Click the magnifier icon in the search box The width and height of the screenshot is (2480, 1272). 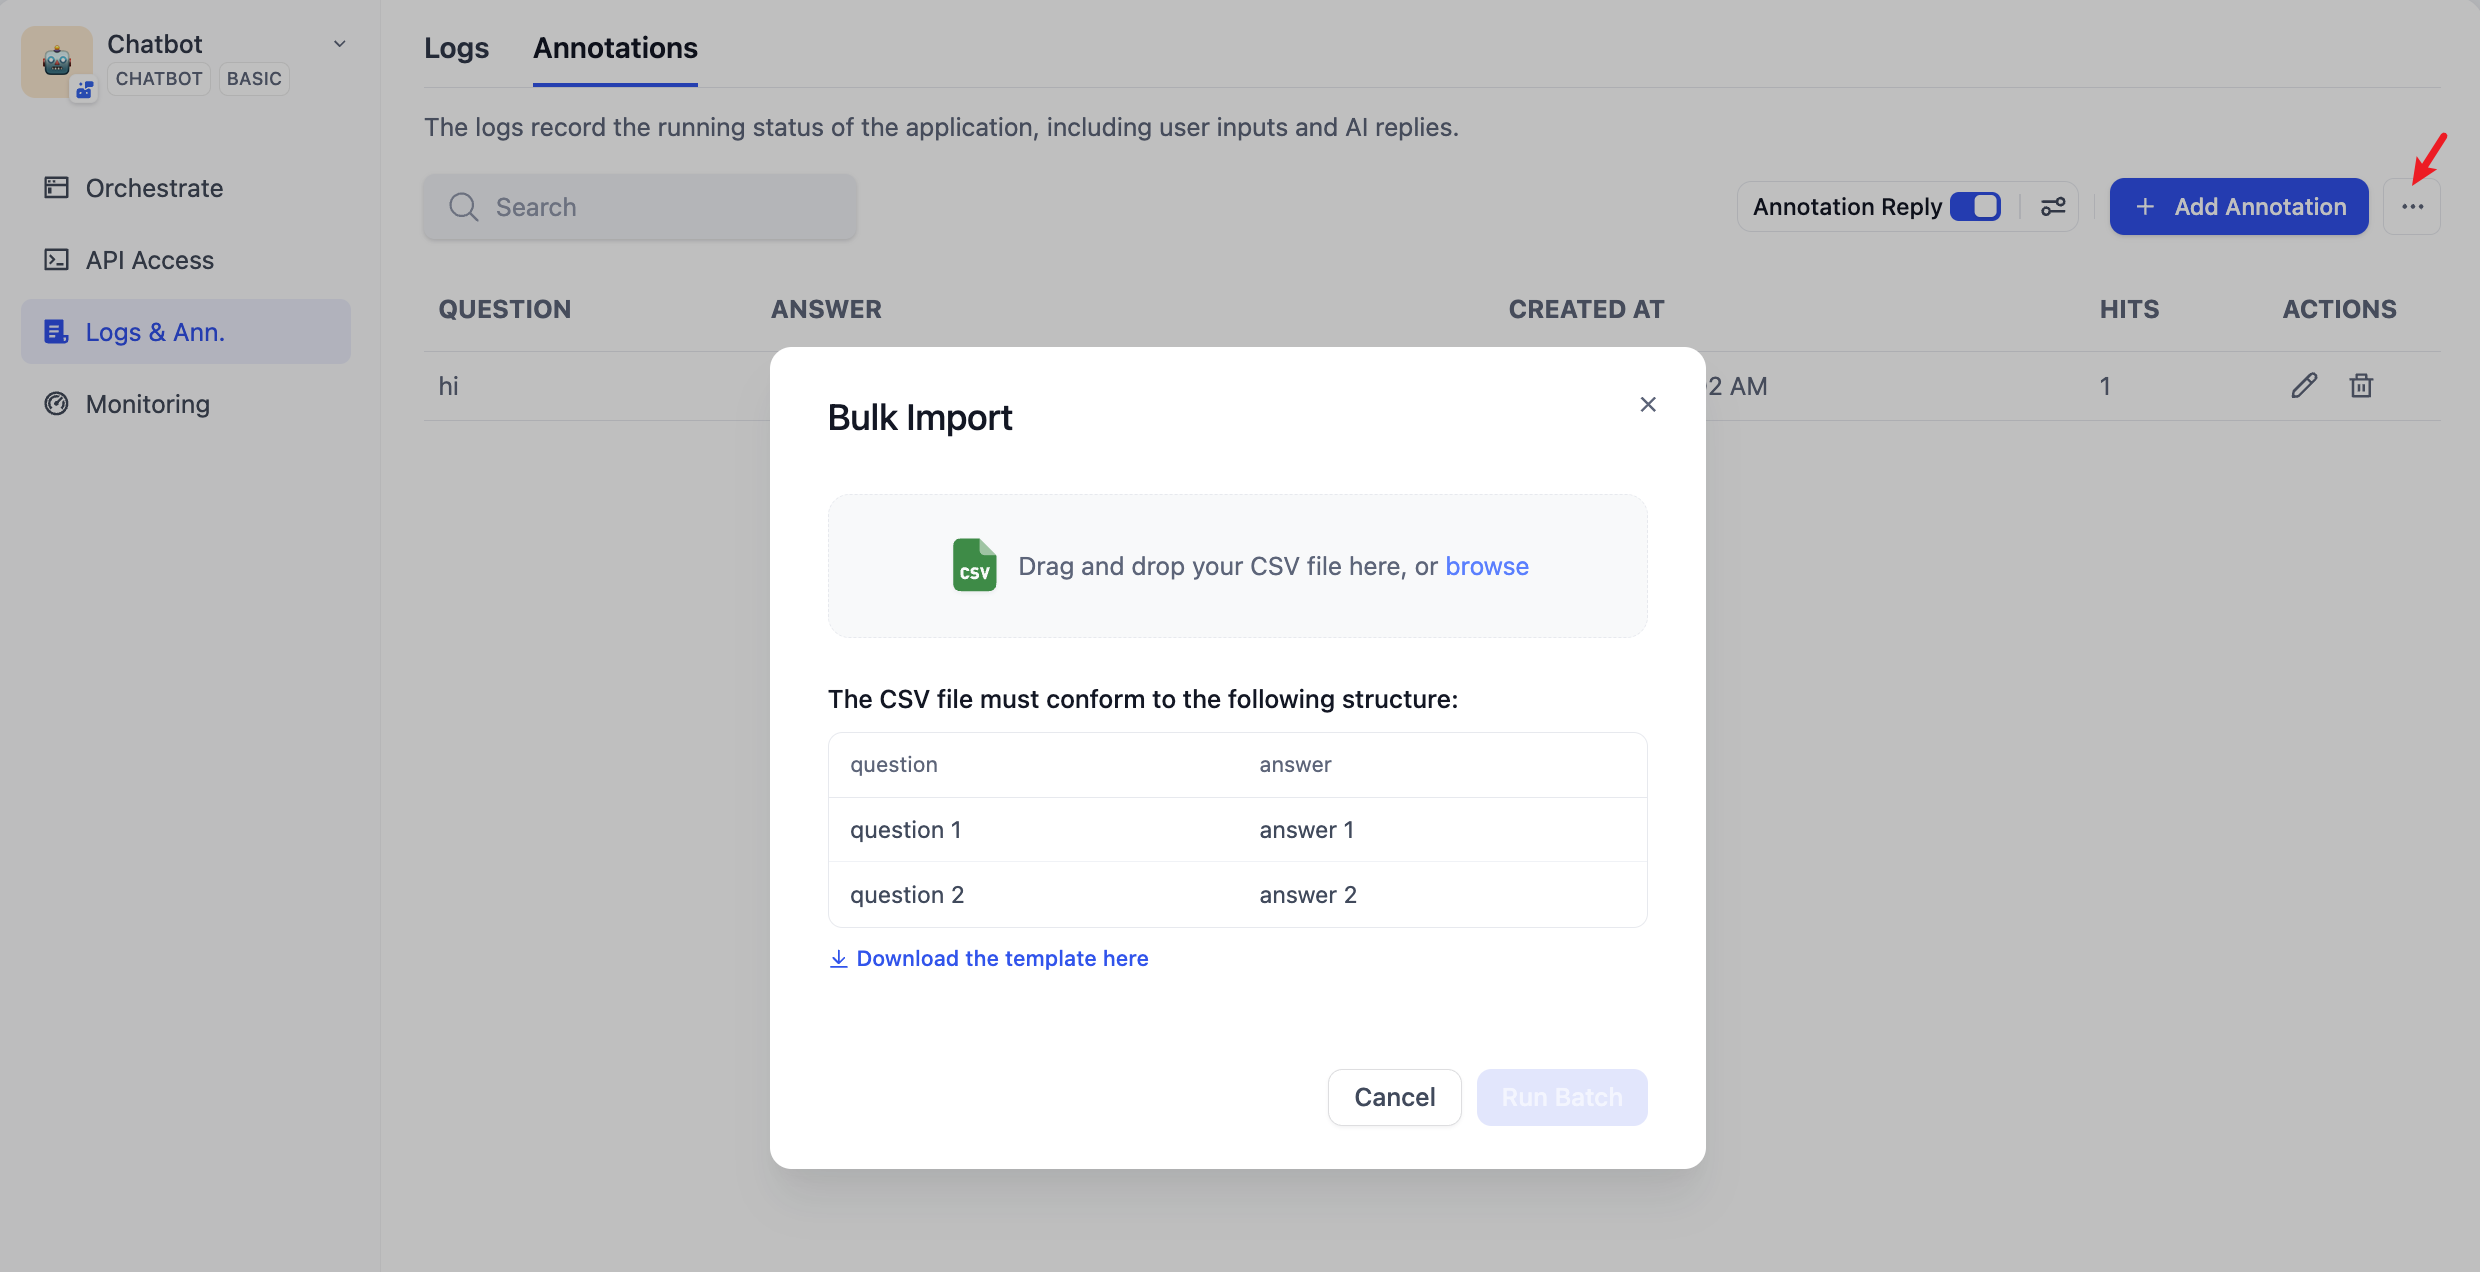point(463,207)
